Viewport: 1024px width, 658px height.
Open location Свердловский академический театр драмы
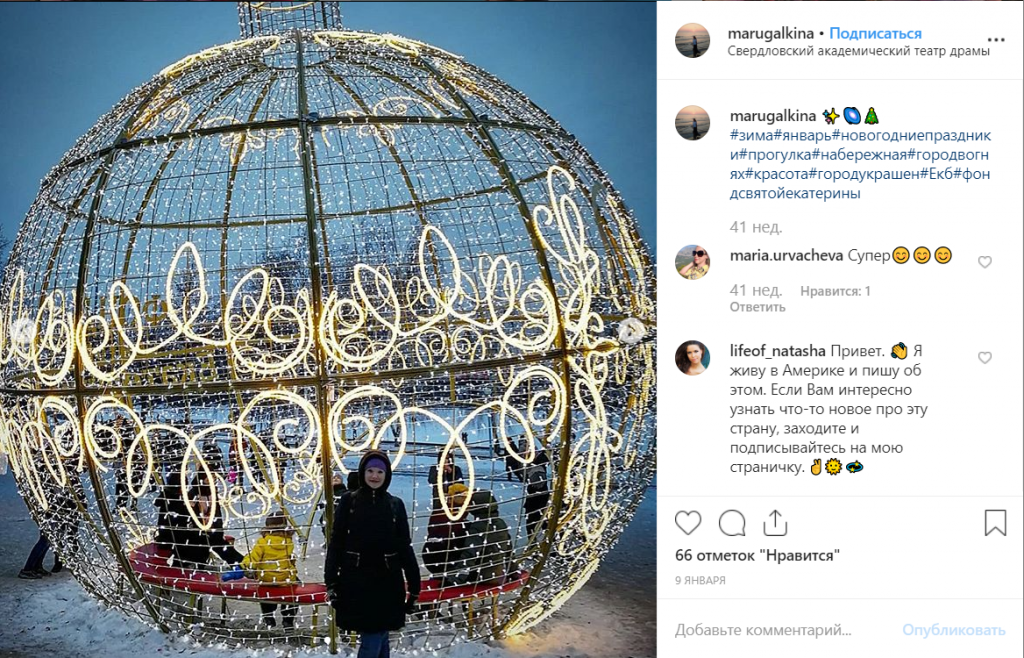pyautogui.click(x=859, y=51)
